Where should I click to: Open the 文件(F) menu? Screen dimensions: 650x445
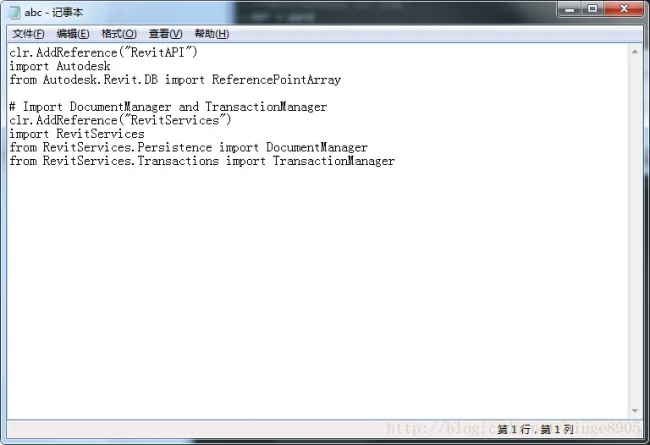pyautogui.click(x=28, y=34)
